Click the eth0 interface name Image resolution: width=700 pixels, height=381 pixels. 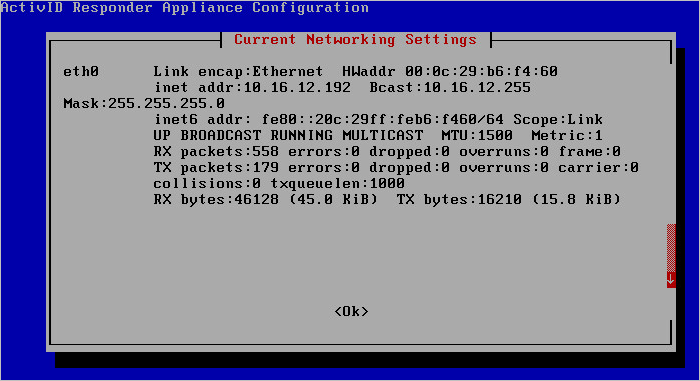[x=81, y=71]
